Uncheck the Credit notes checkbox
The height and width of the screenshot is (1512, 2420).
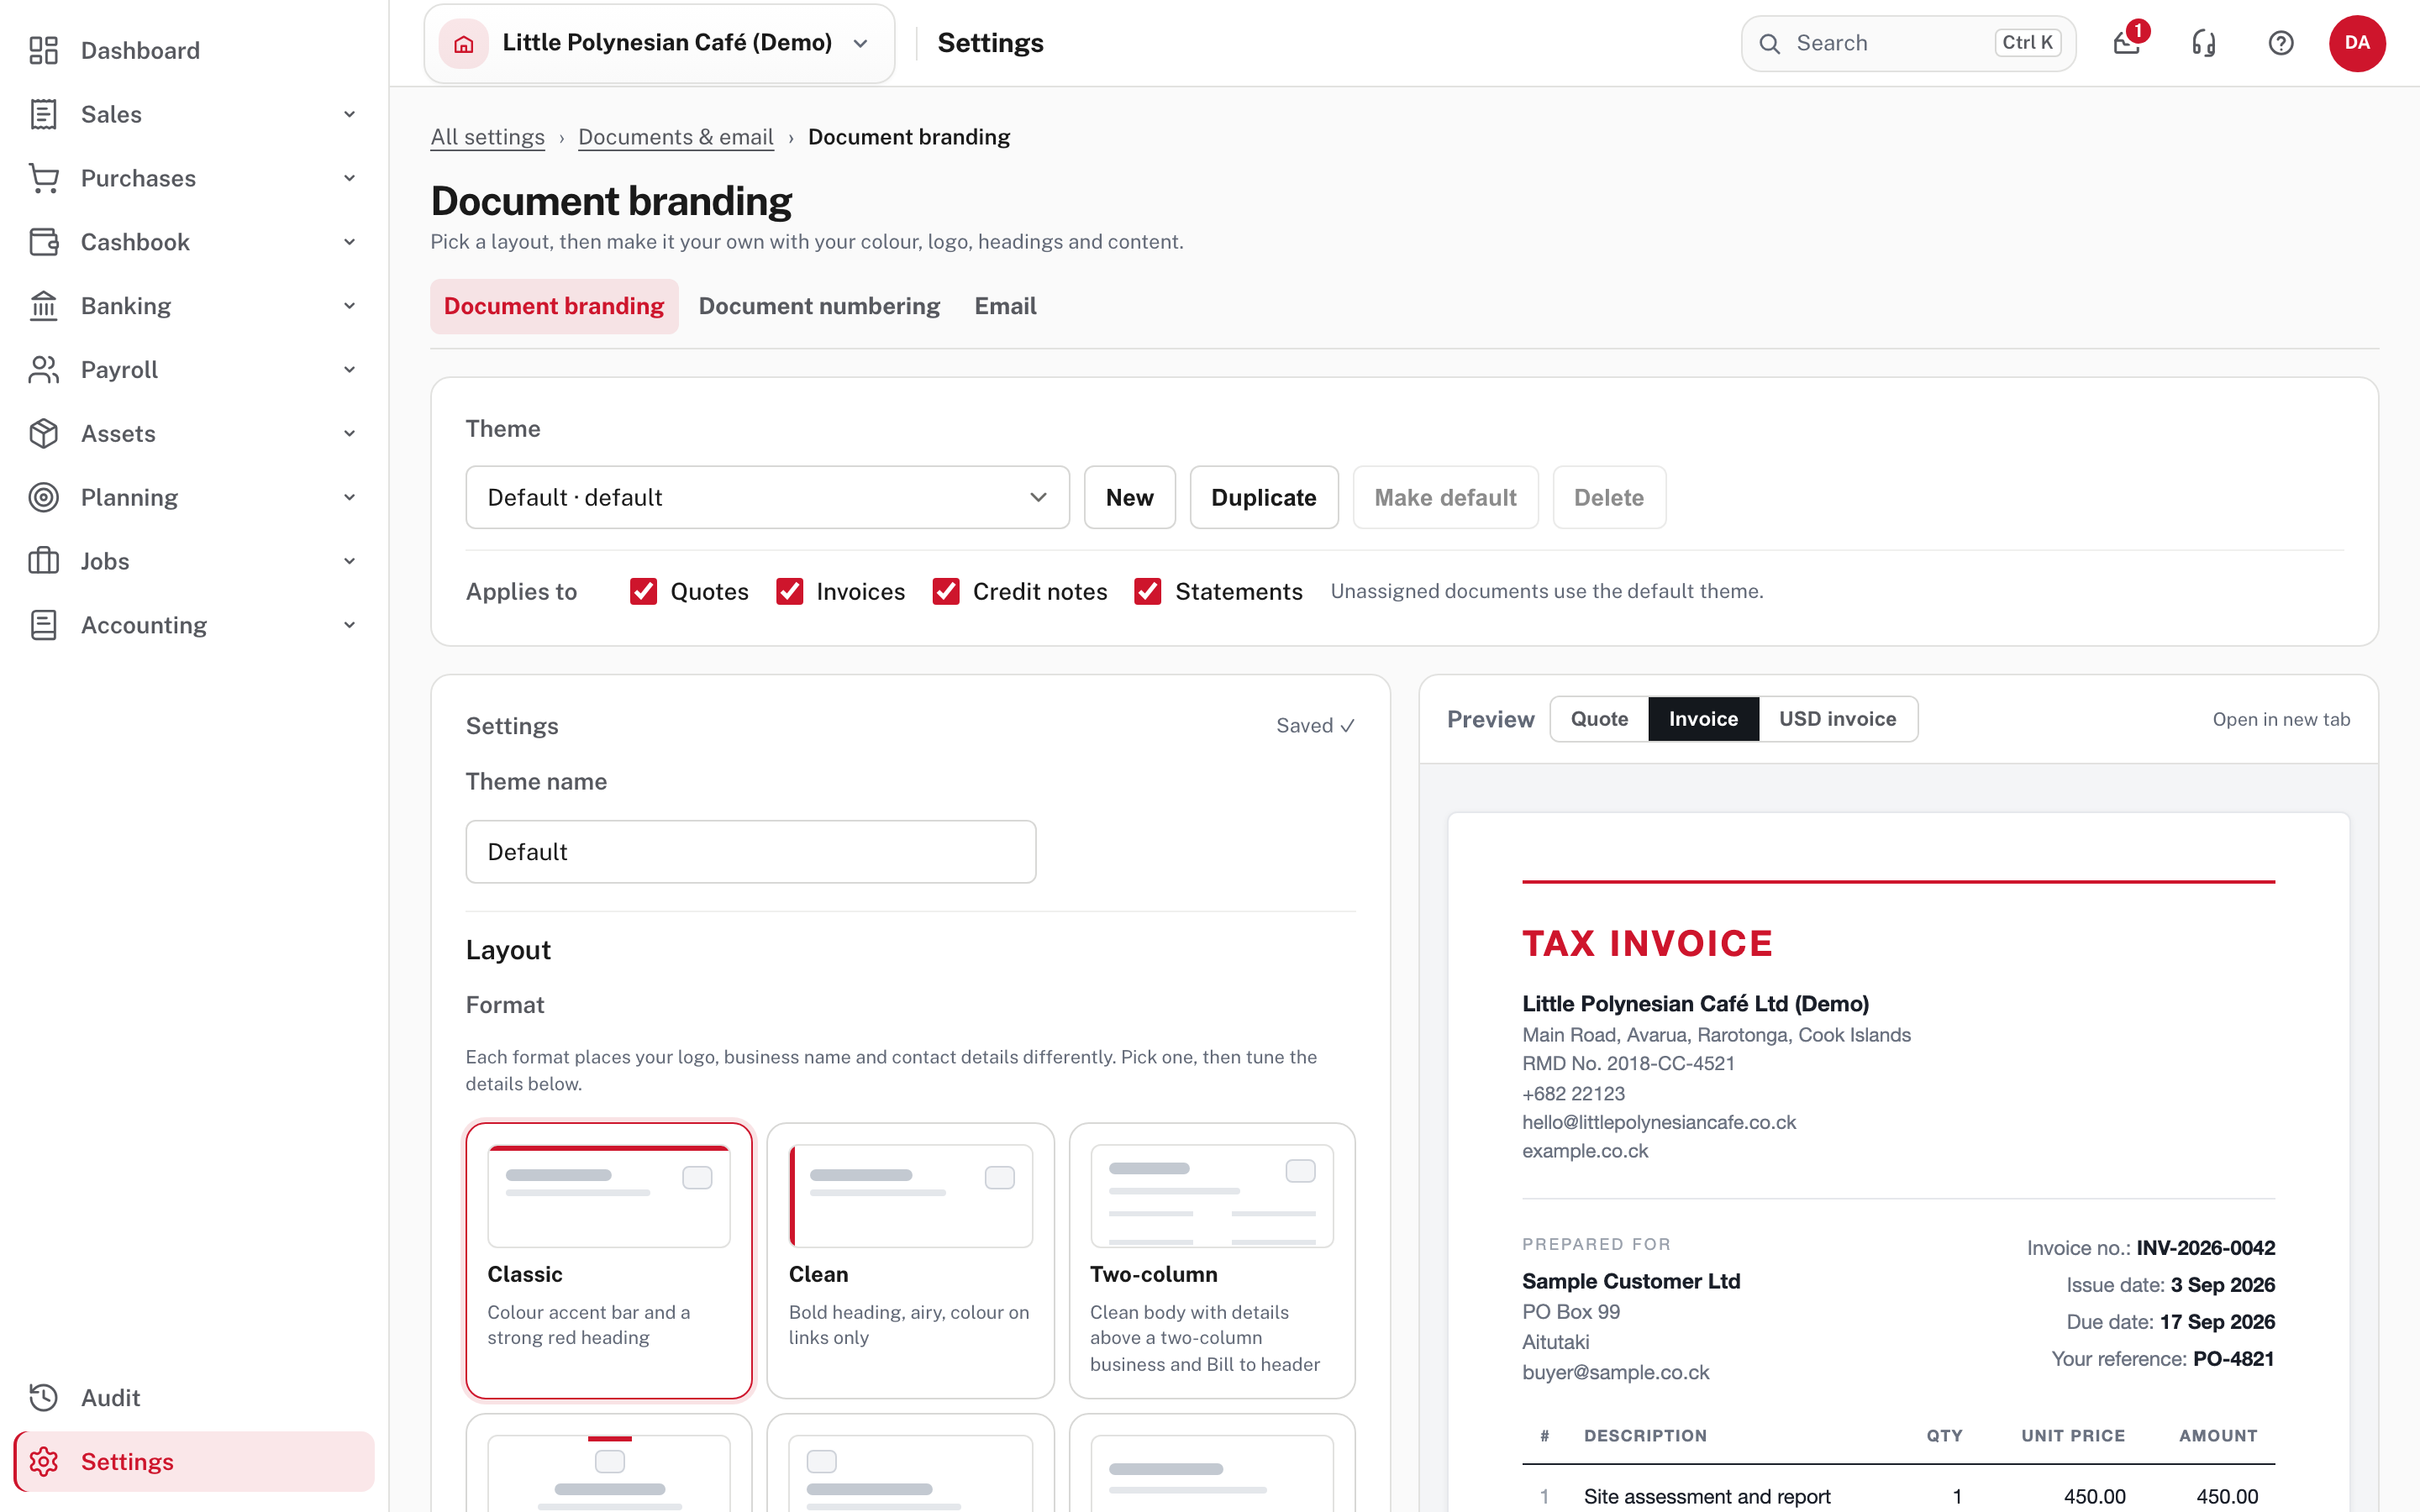946,592
